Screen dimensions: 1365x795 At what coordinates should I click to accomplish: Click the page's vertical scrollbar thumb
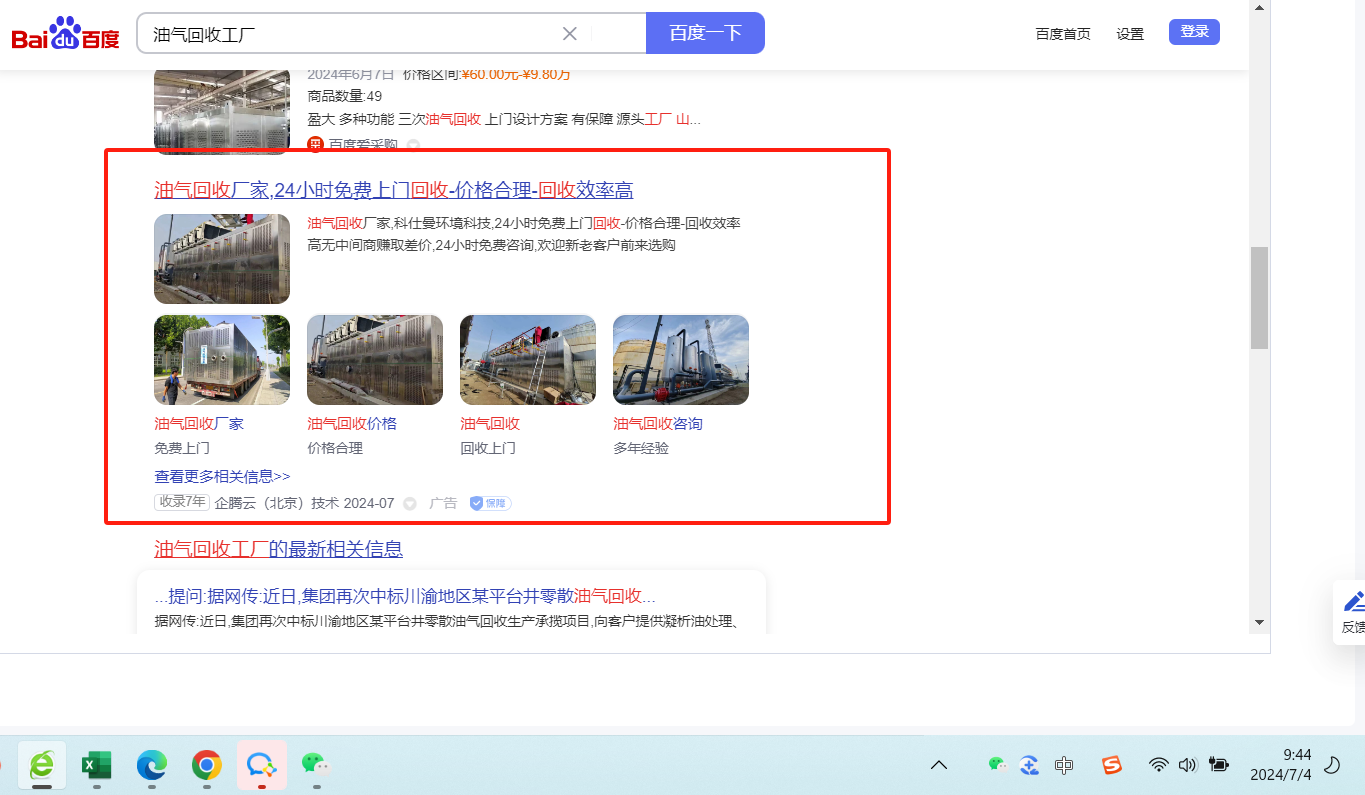[x=1259, y=297]
